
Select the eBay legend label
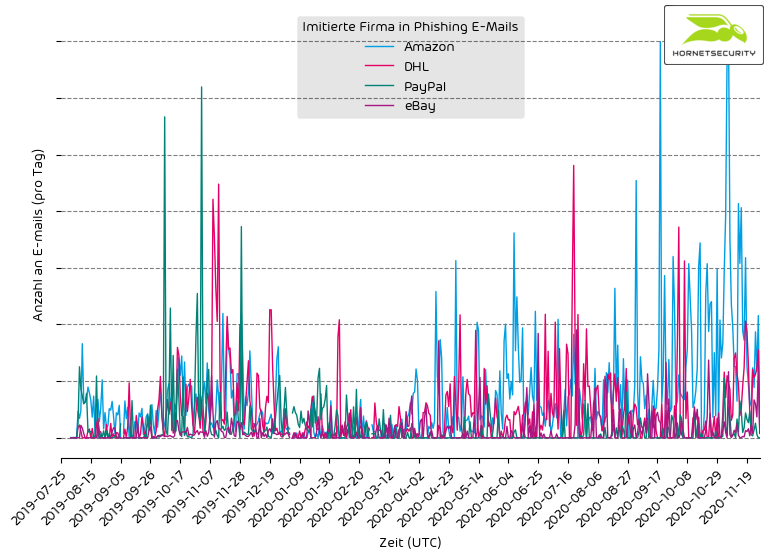tap(420, 106)
